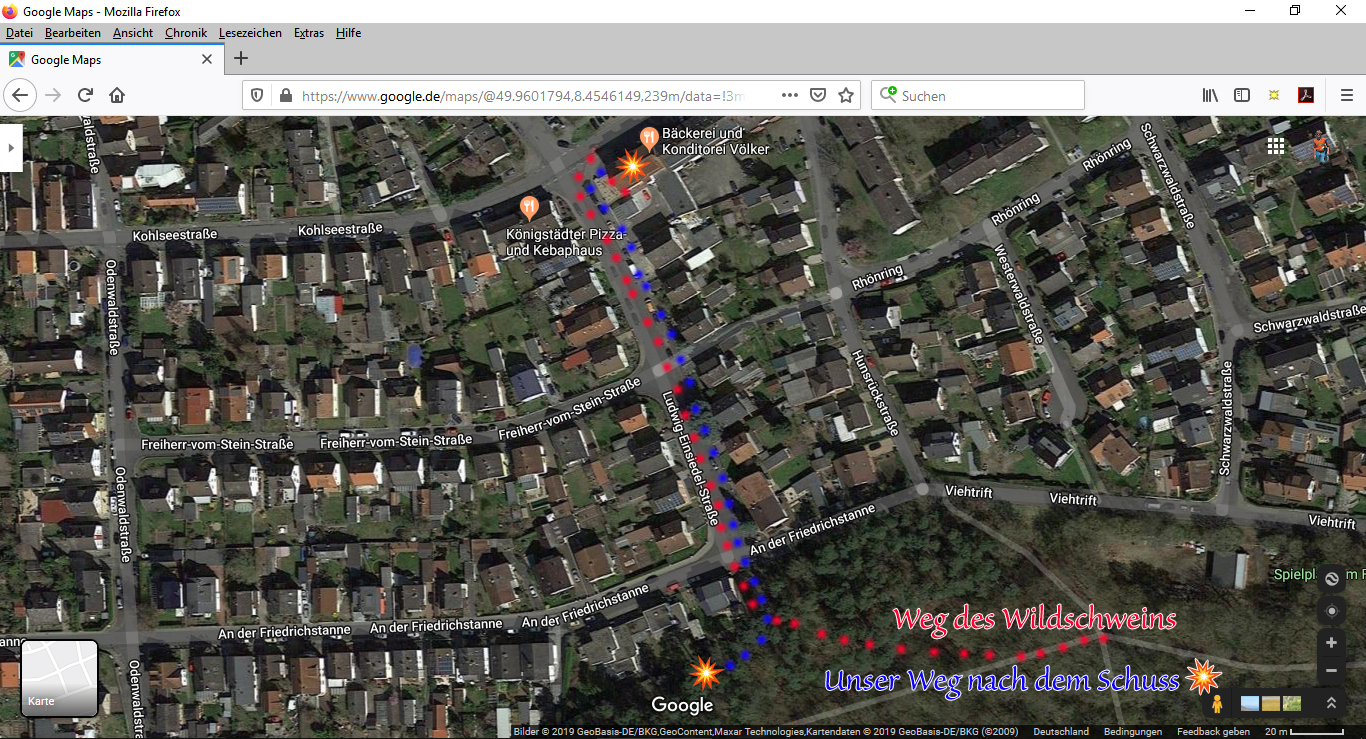
Task: Show my location on the map
Action: coord(1331,611)
